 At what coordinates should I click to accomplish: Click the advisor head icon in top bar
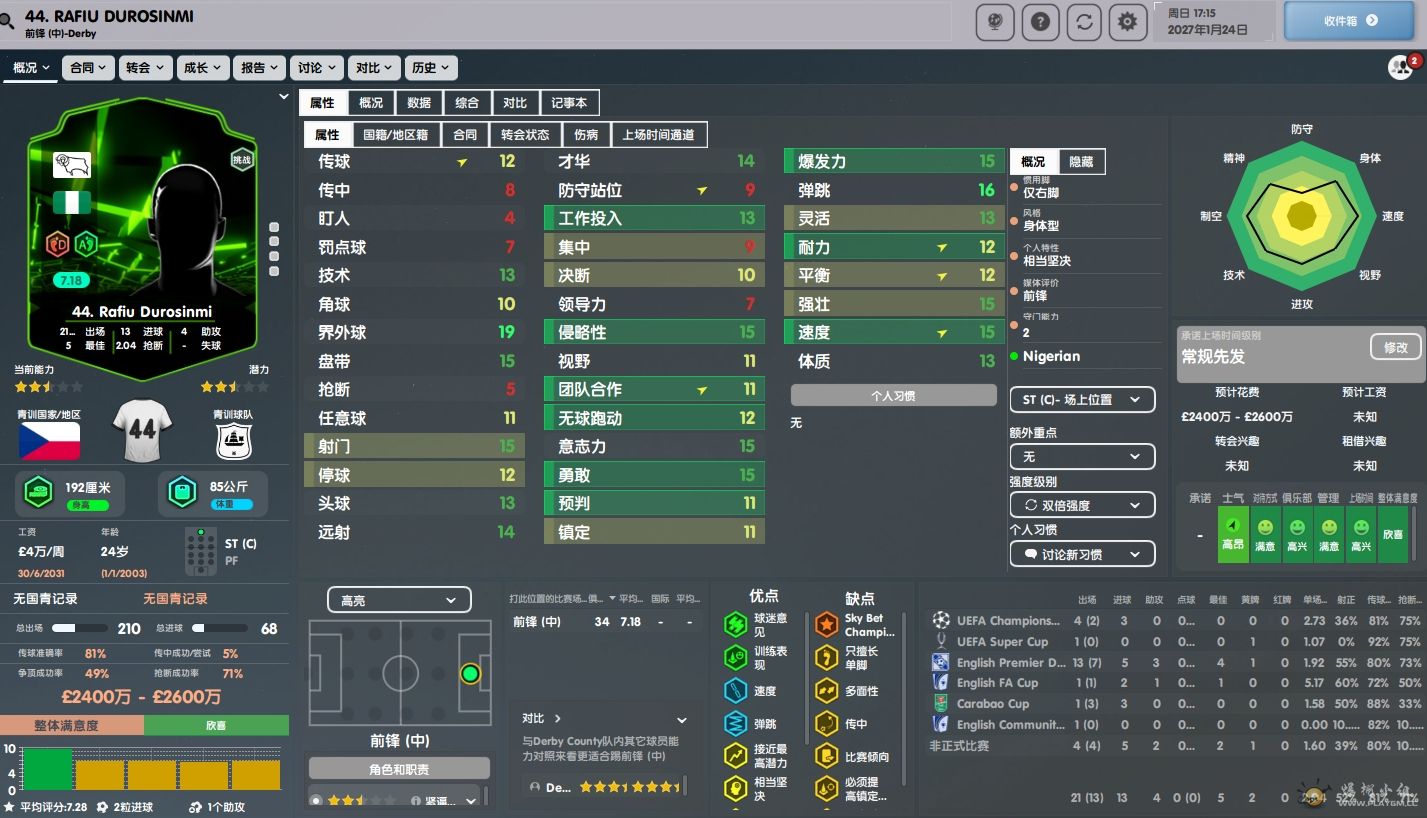point(995,21)
